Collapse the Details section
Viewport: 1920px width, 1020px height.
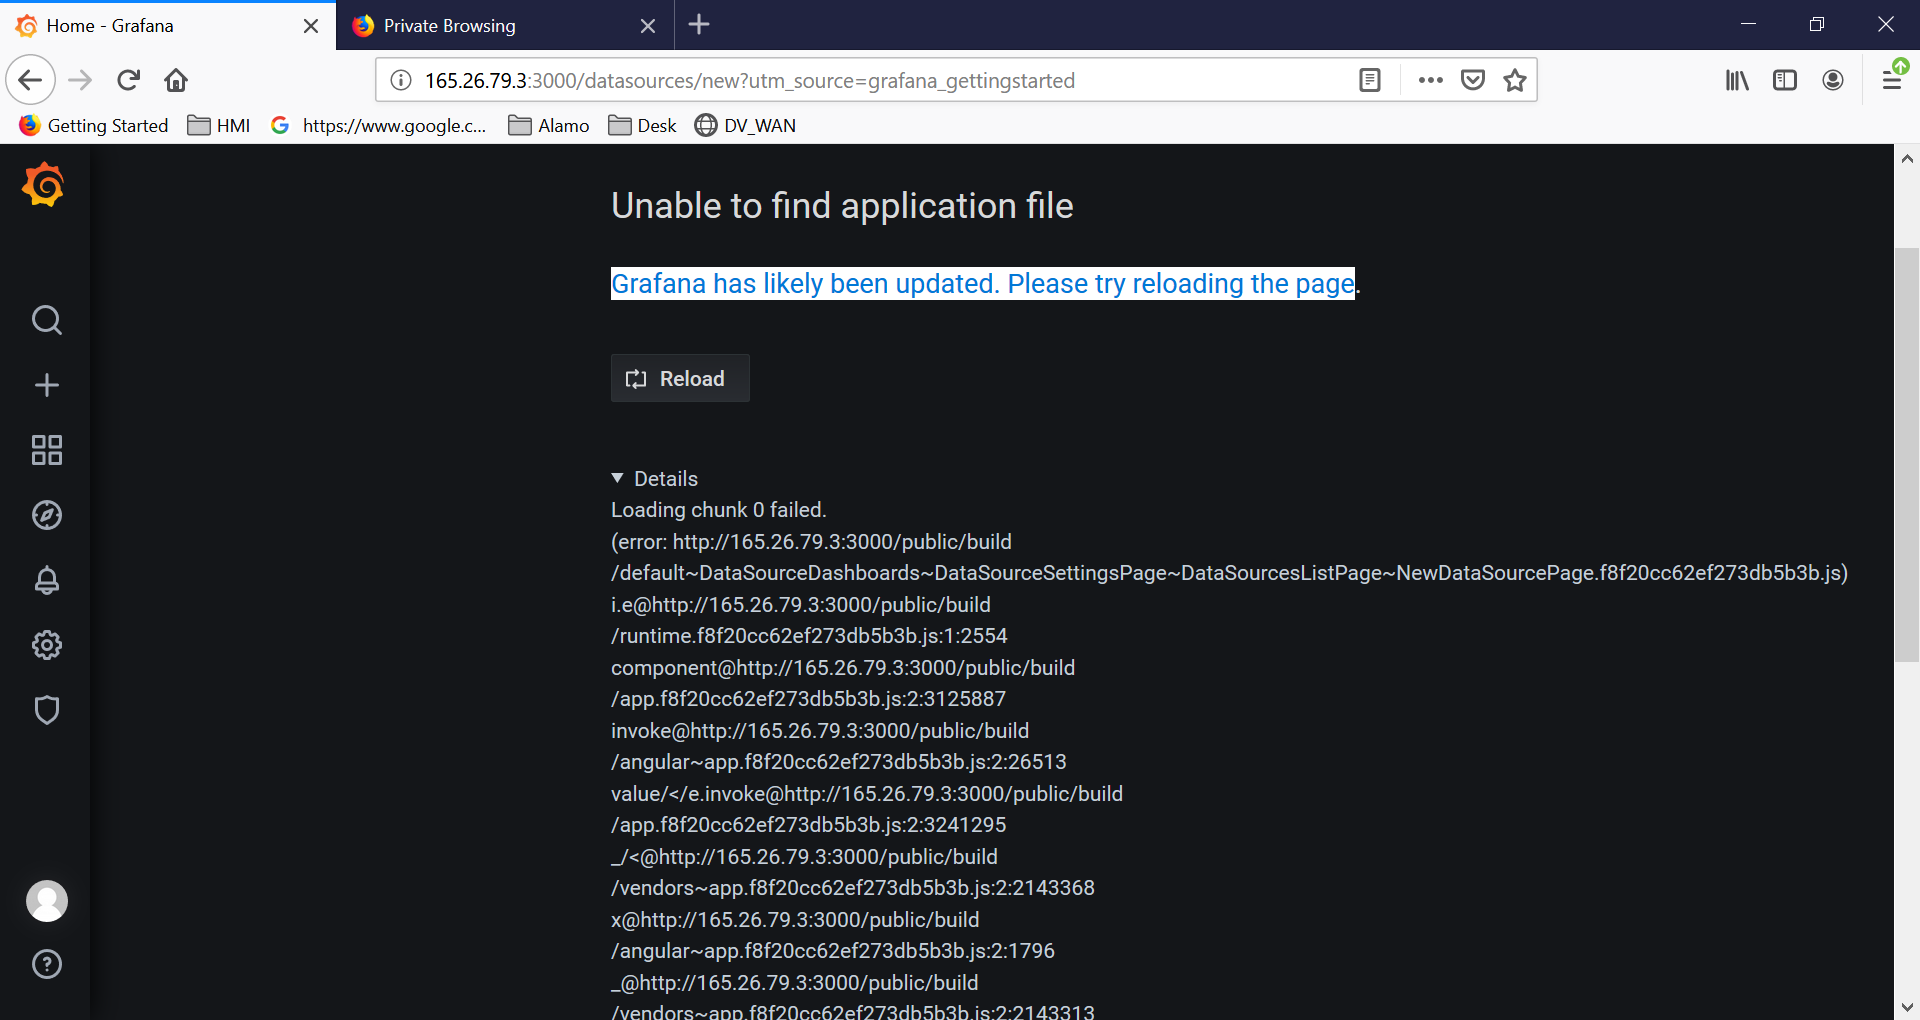[x=616, y=478]
